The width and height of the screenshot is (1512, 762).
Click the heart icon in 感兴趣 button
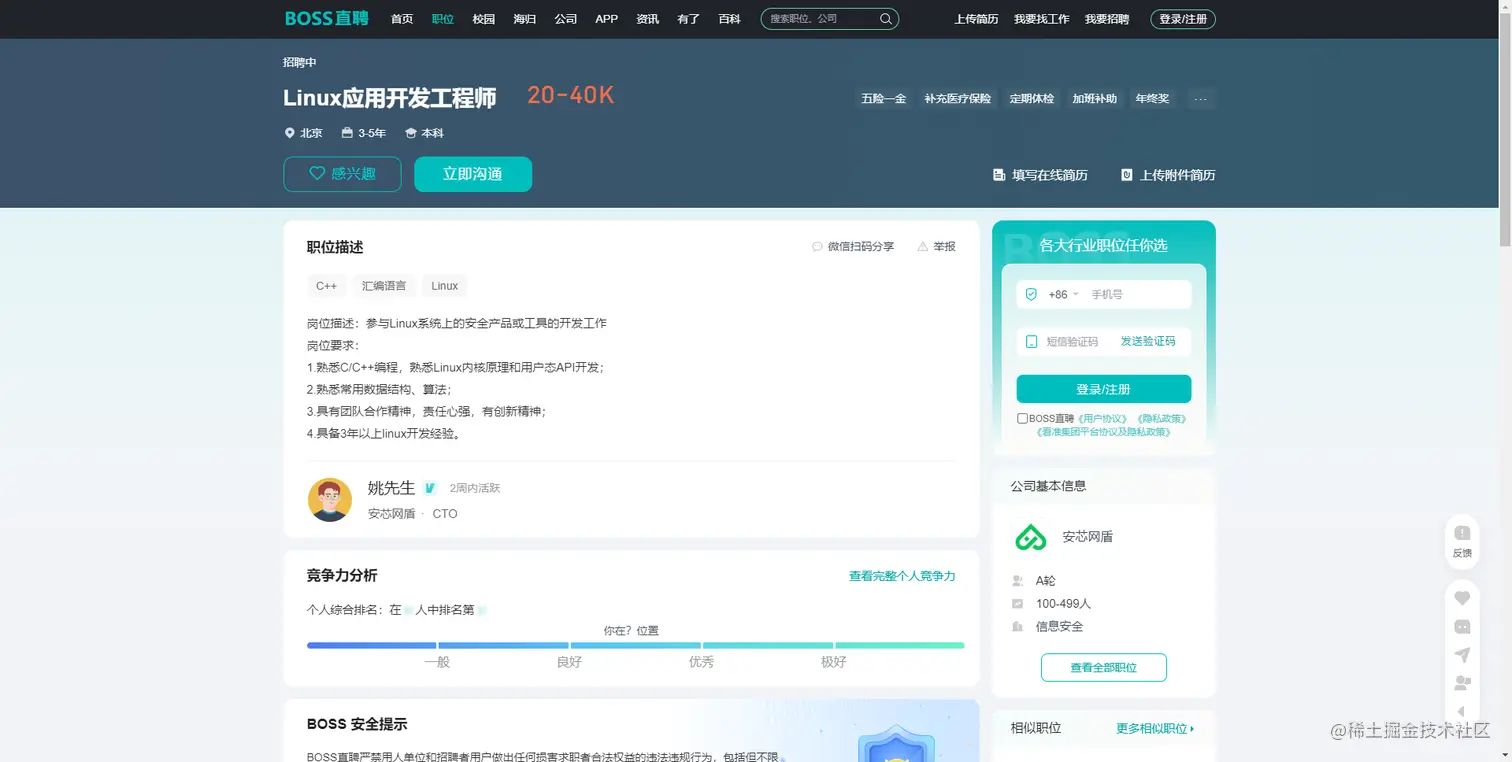click(317, 174)
